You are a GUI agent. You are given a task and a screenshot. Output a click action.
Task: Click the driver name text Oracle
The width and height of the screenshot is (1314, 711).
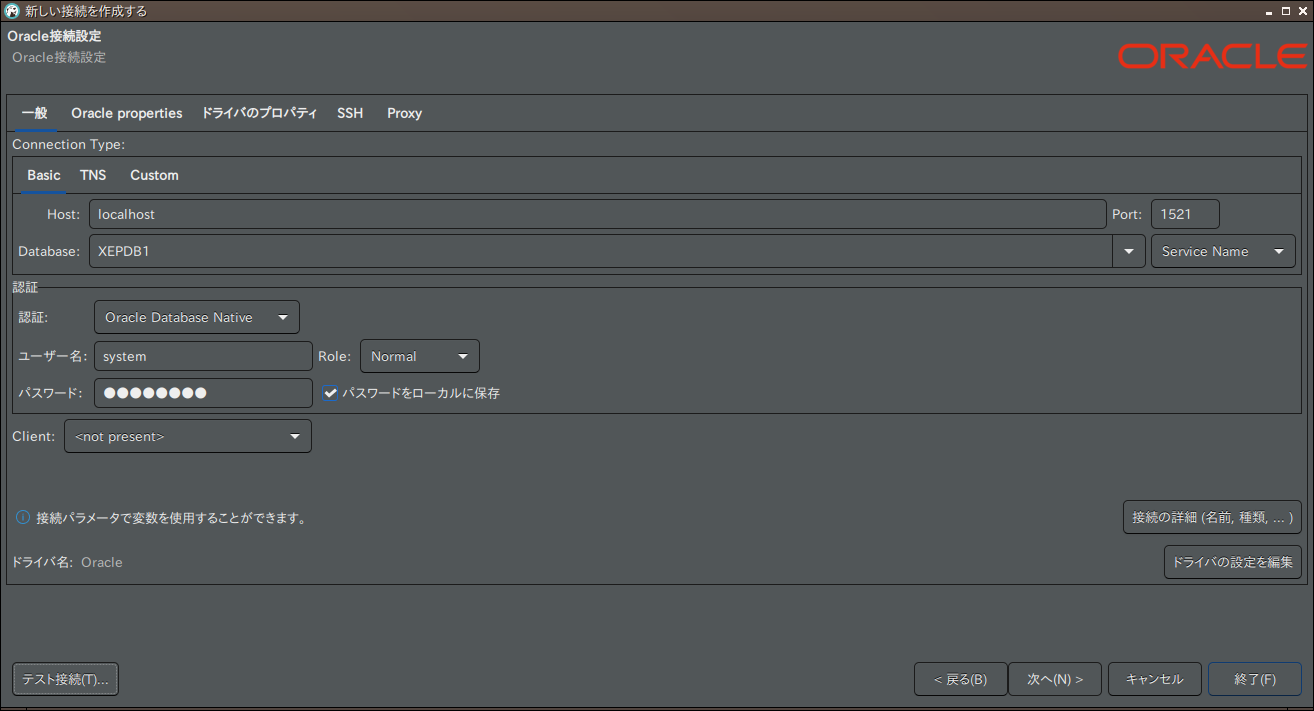pos(102,562)
